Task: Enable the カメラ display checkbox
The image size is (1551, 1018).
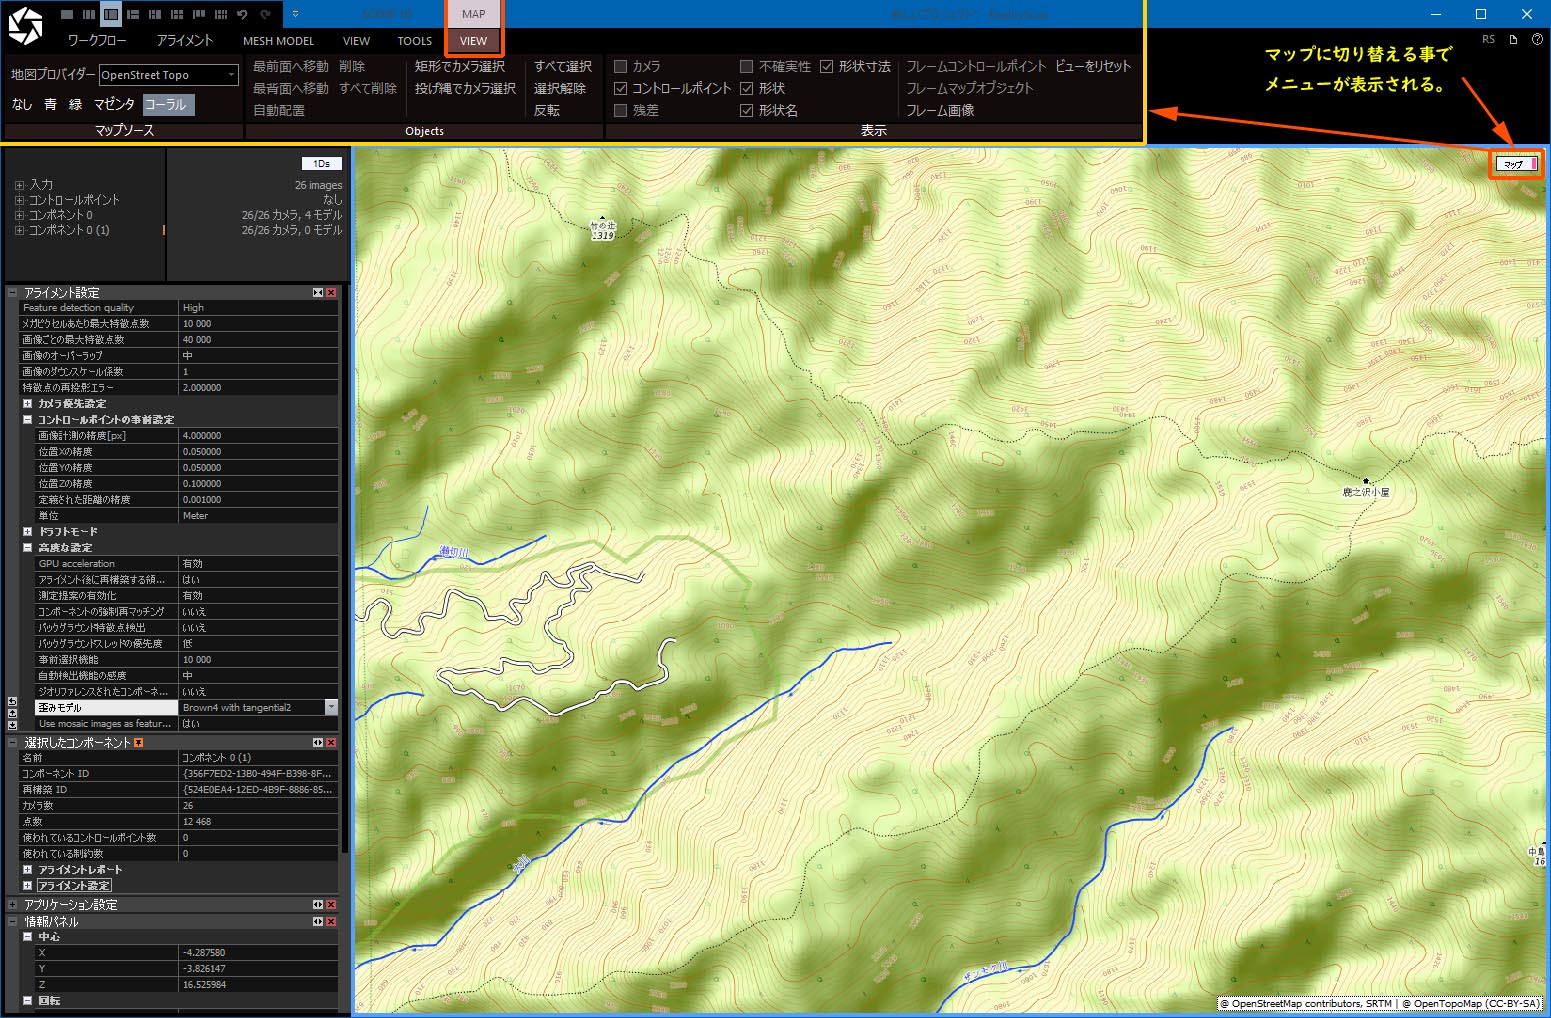Action: [x=620, y=66]
